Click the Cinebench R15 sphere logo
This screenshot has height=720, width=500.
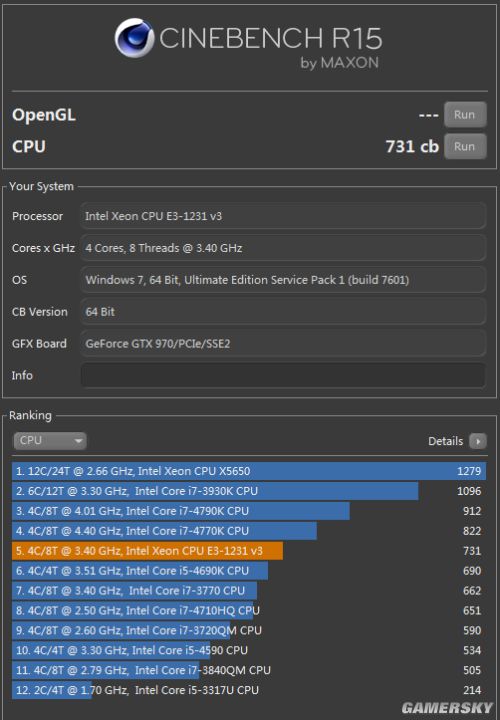(134, 38)
